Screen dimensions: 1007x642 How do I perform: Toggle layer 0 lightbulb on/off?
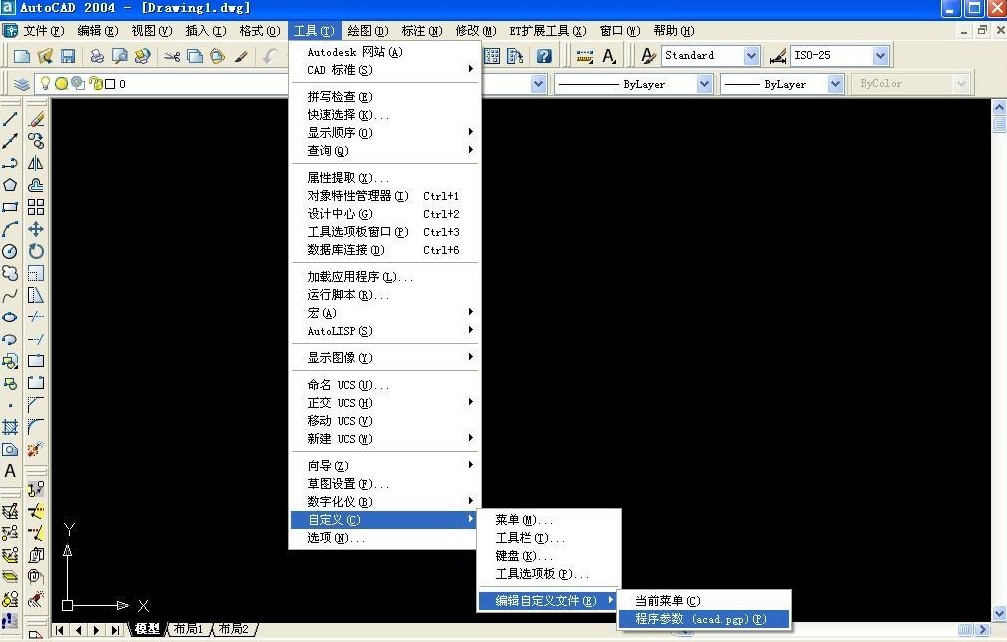(x=45, y=83)
